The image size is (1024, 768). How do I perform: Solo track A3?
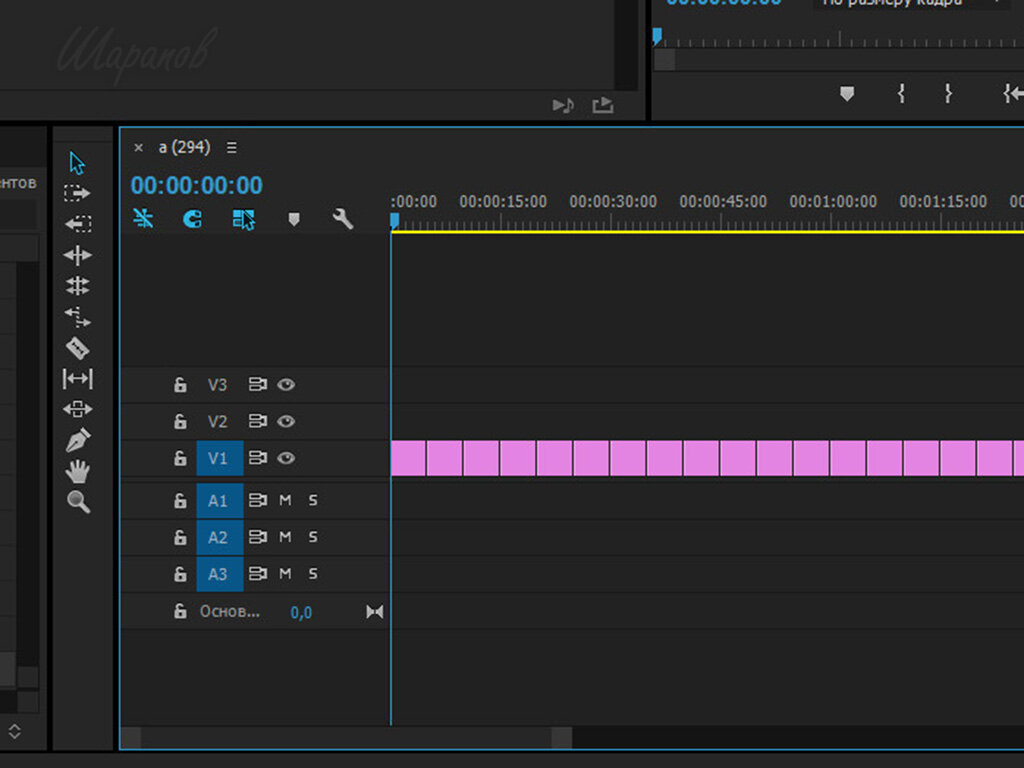pyautogui.click(x=313, y=573)
